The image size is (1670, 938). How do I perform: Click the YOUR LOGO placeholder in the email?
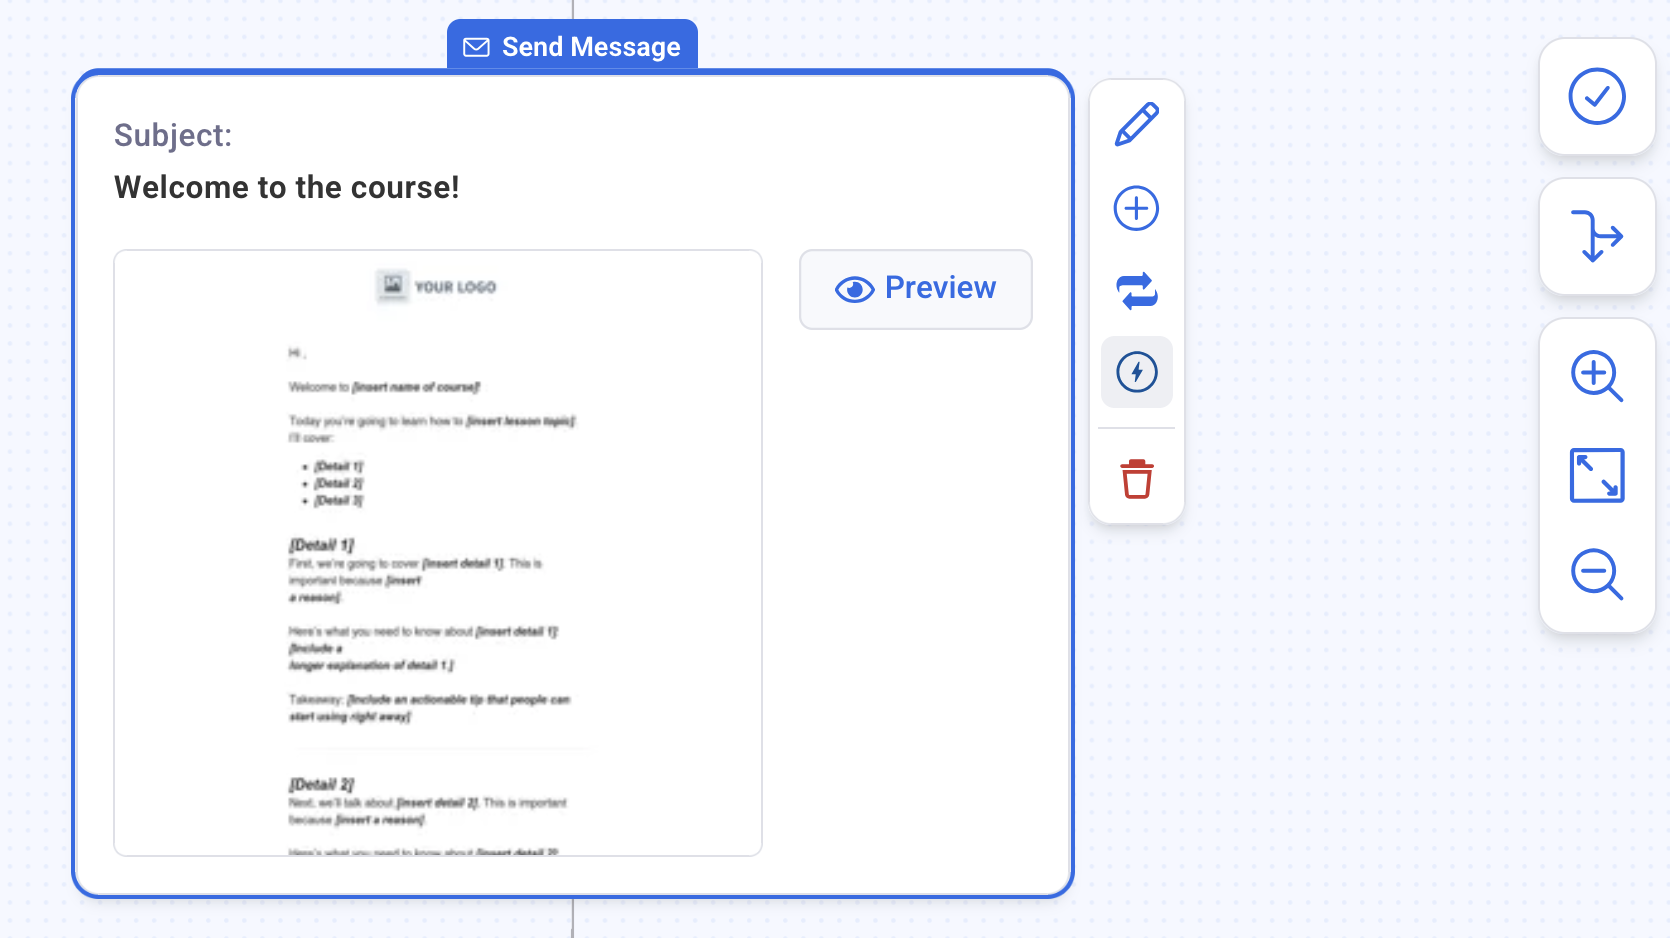coord(437,287)
